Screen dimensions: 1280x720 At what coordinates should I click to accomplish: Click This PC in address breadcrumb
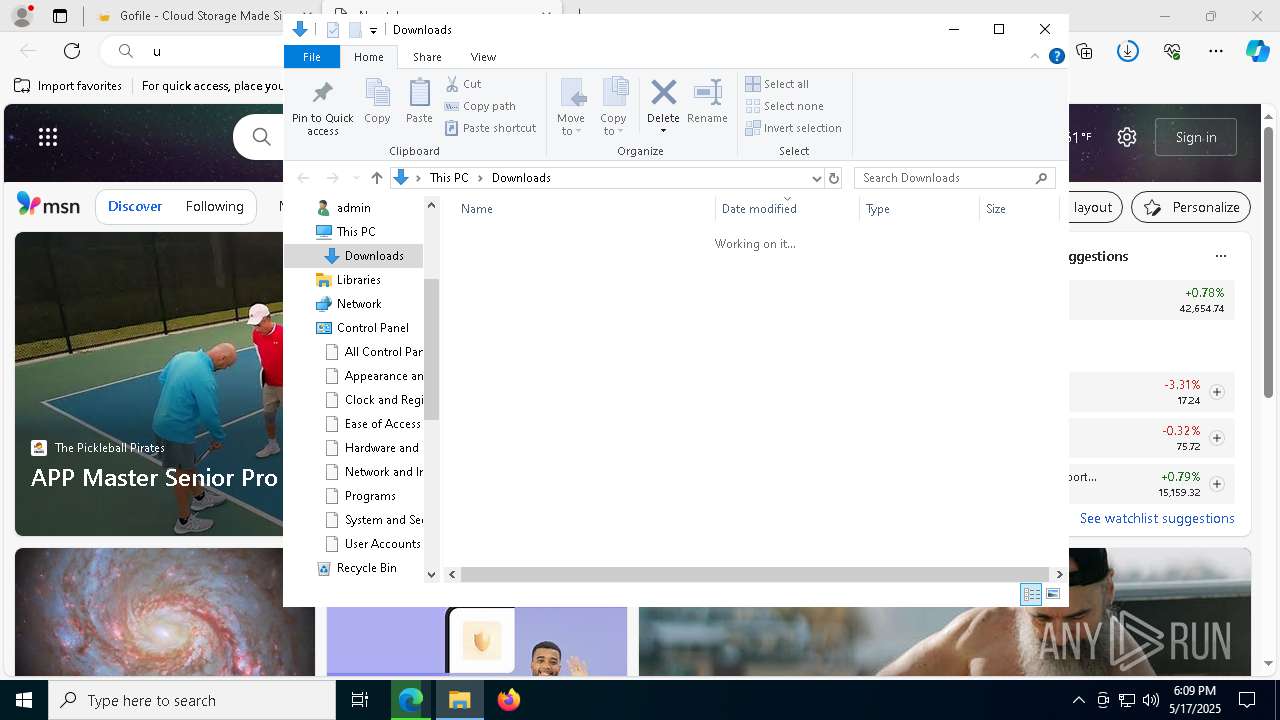(x=449, y=178)
